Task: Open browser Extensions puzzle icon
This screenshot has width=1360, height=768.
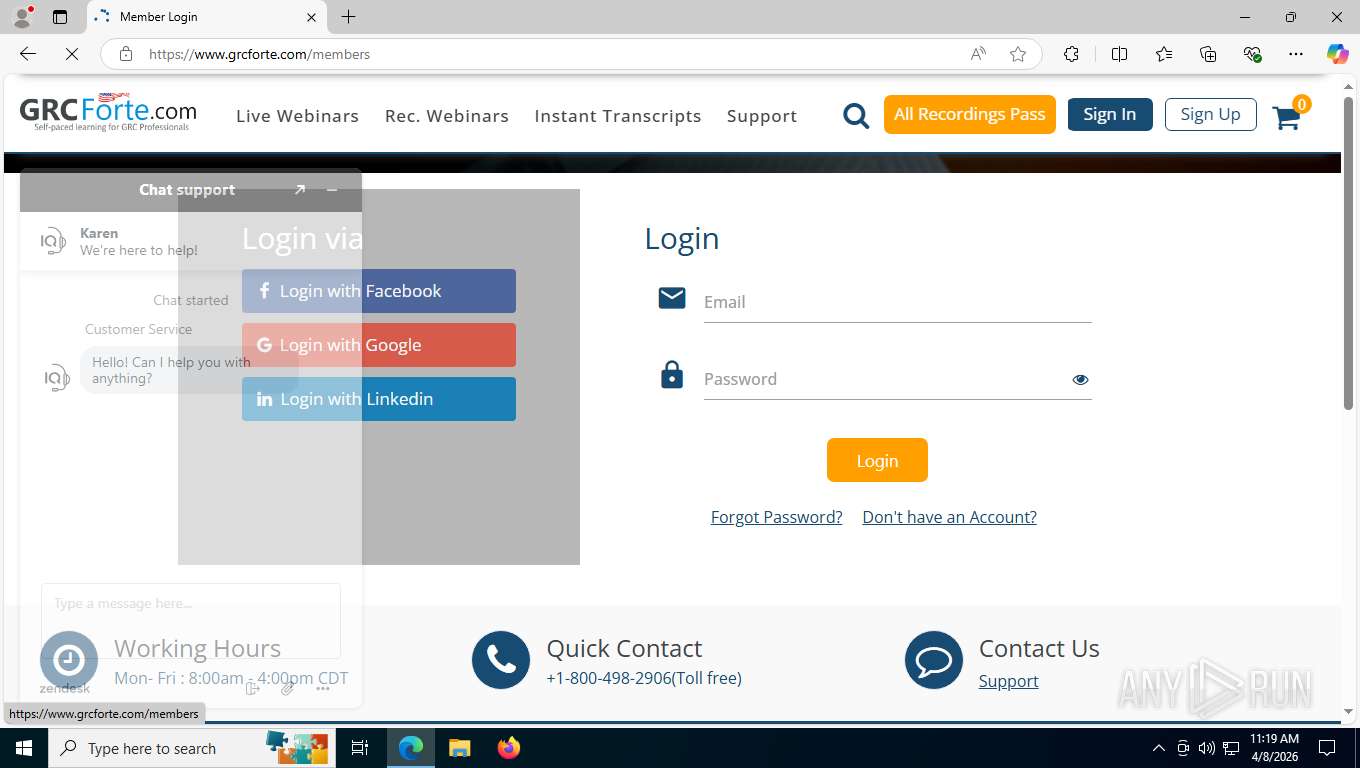Action: (x=1071, y=54)
